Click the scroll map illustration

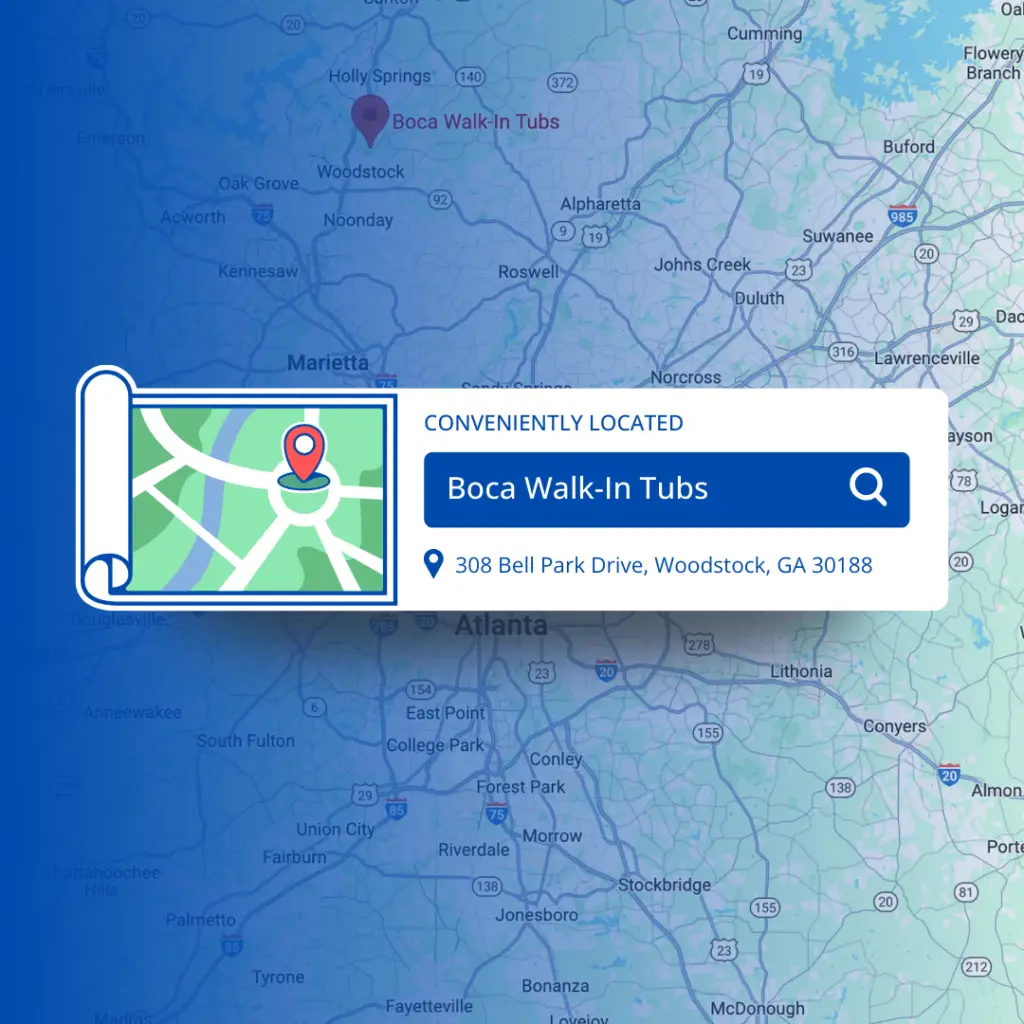237,487
